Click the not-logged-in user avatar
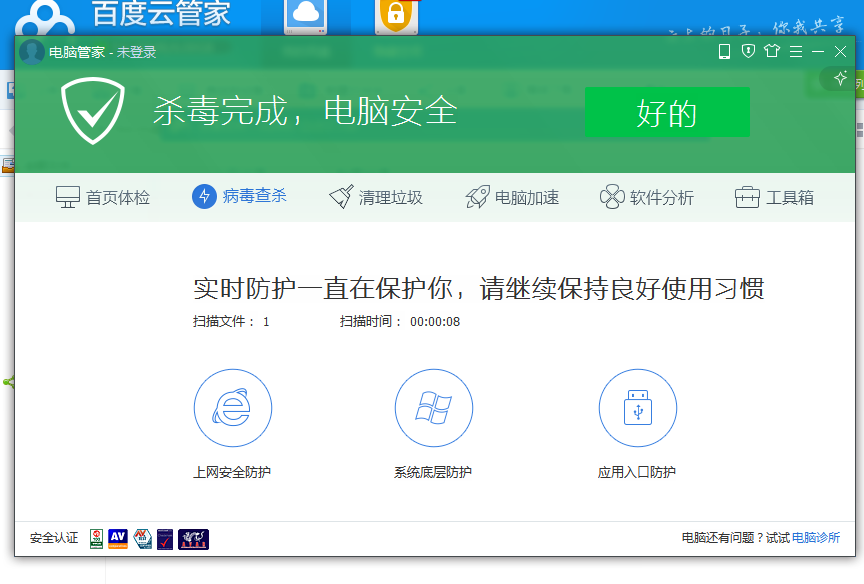 (31, 52)
